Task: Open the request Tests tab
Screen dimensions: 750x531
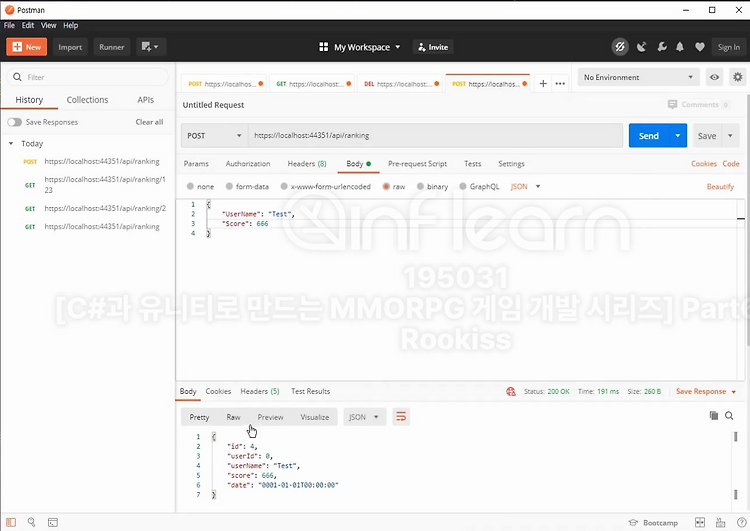Action: click(473, 164)
